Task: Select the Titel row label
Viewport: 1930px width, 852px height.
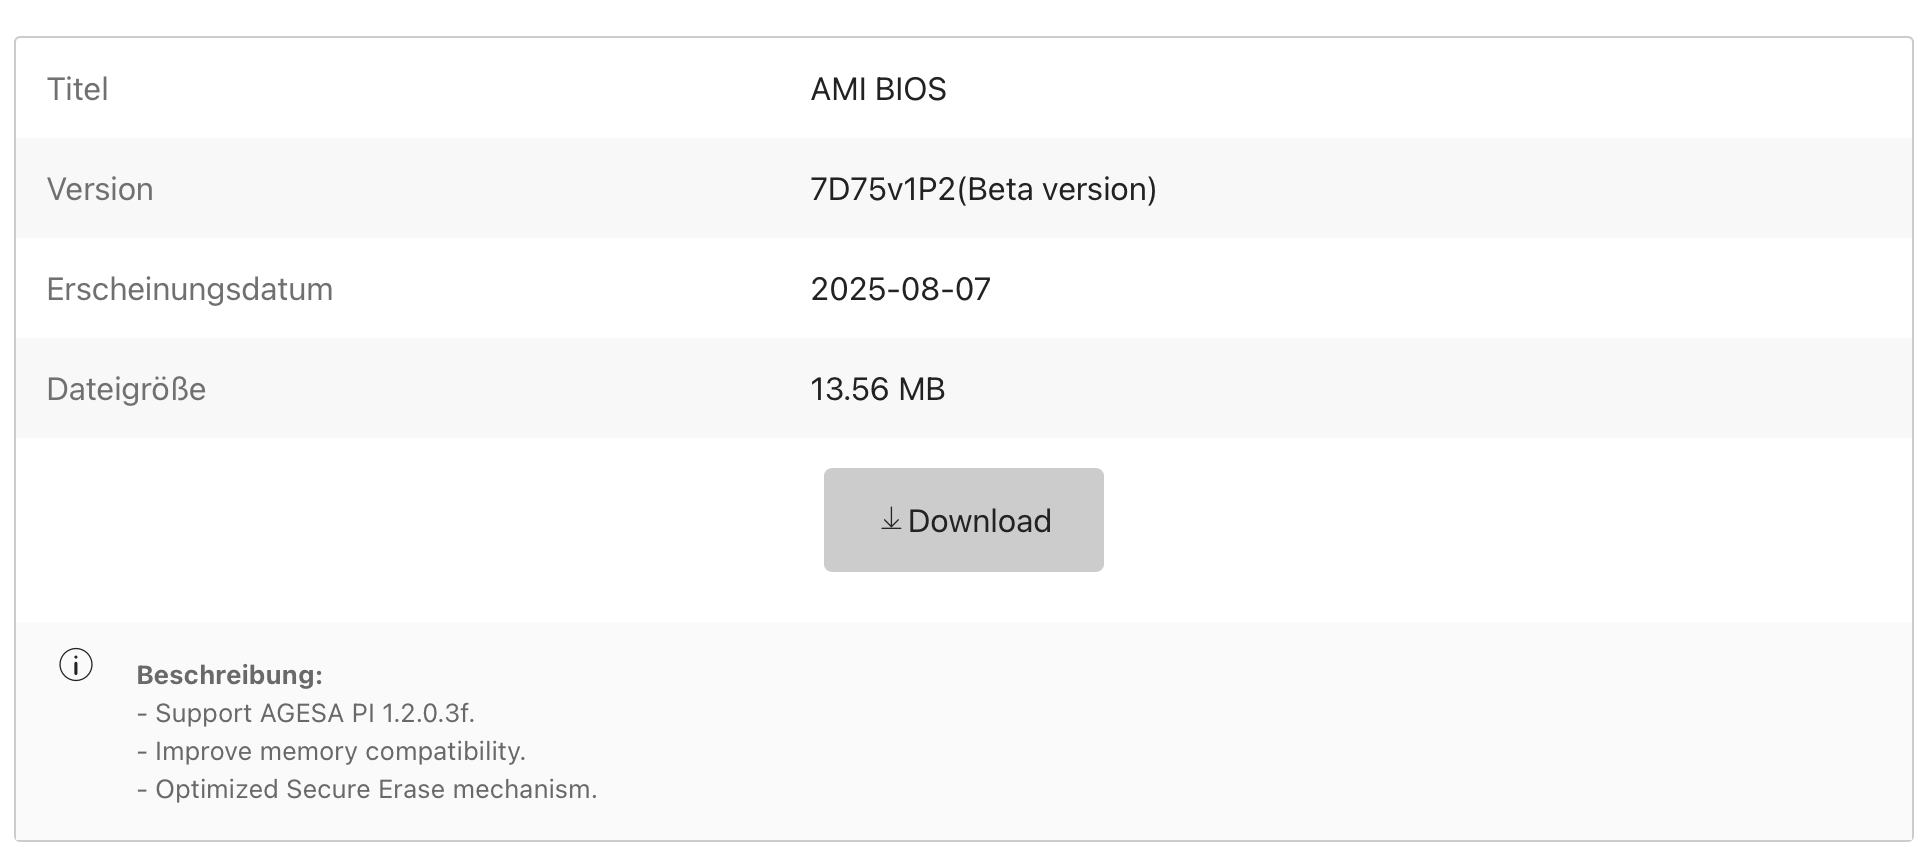Action: click(77, 89)
